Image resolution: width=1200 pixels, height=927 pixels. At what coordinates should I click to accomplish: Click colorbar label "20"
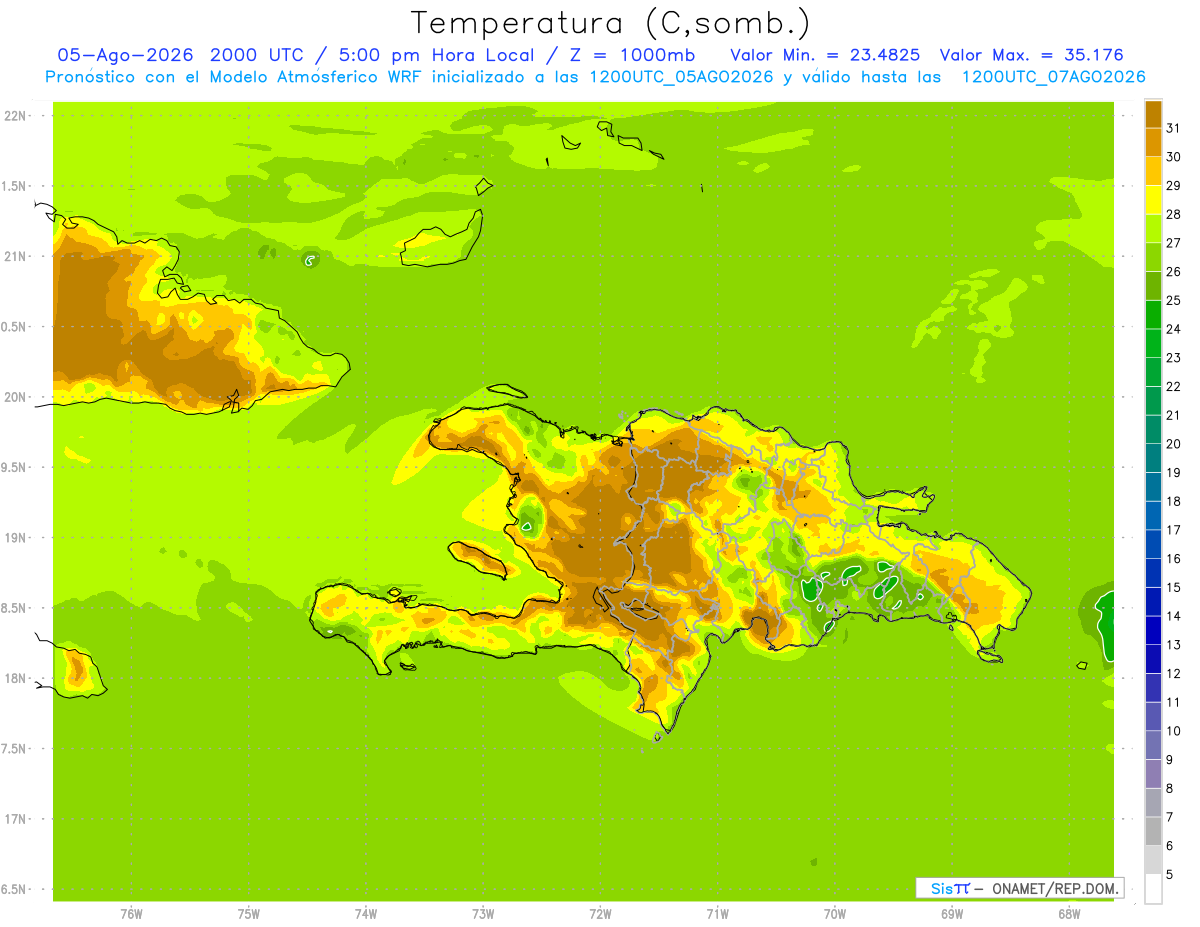[1173, 444]
